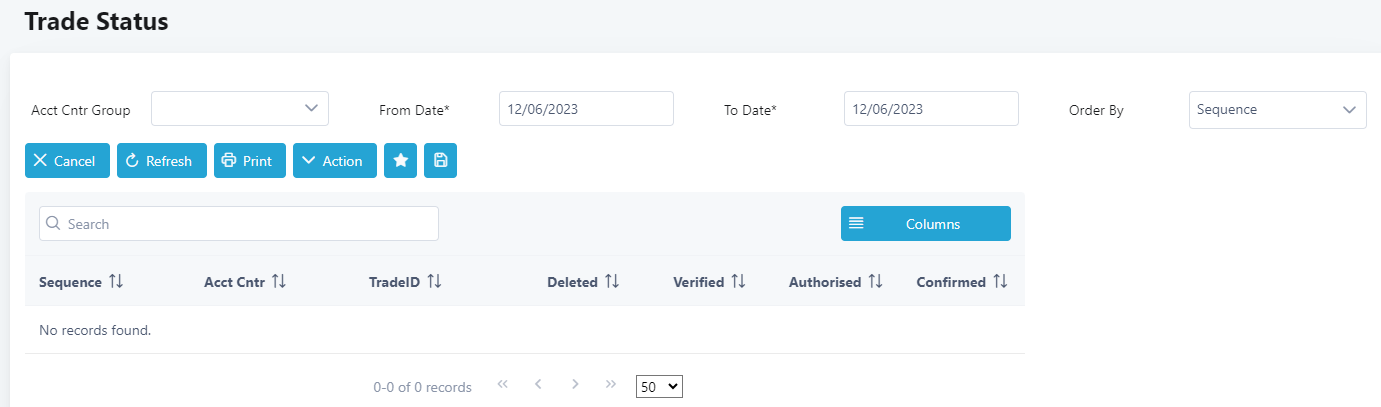This screenshot has width=1381, height=407.
Task: Open the Columns chooser button
Action: tap(925, 224)
